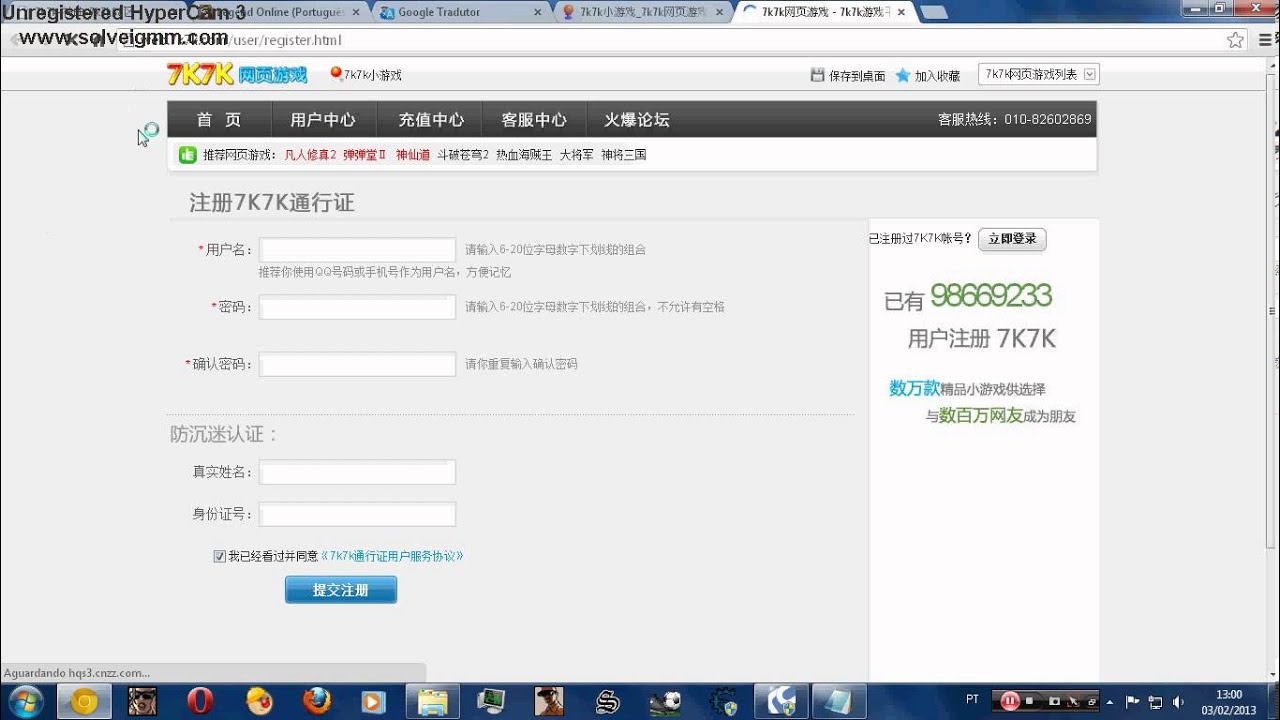Open the volume speaker tray icon

click(x=1178, y=701)
